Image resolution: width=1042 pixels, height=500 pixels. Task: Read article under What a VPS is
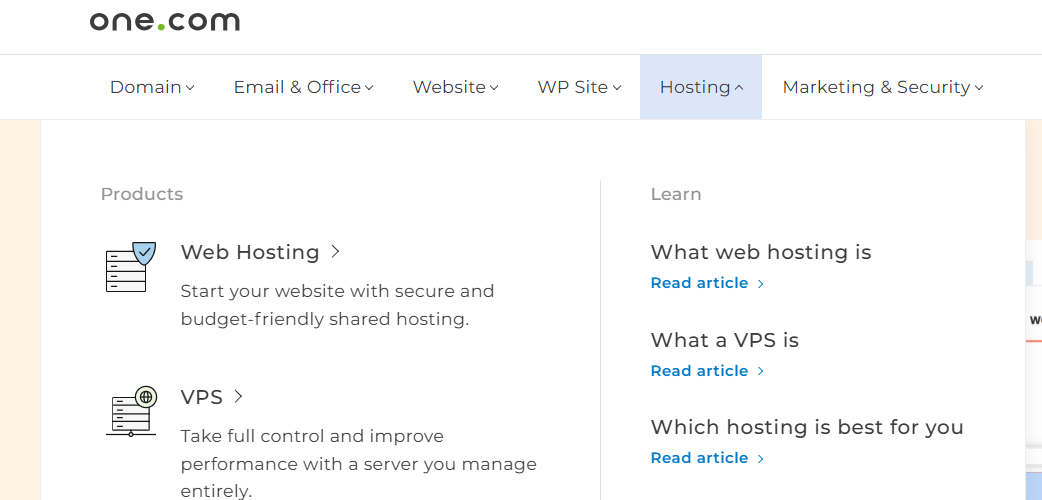pos(707,371)
